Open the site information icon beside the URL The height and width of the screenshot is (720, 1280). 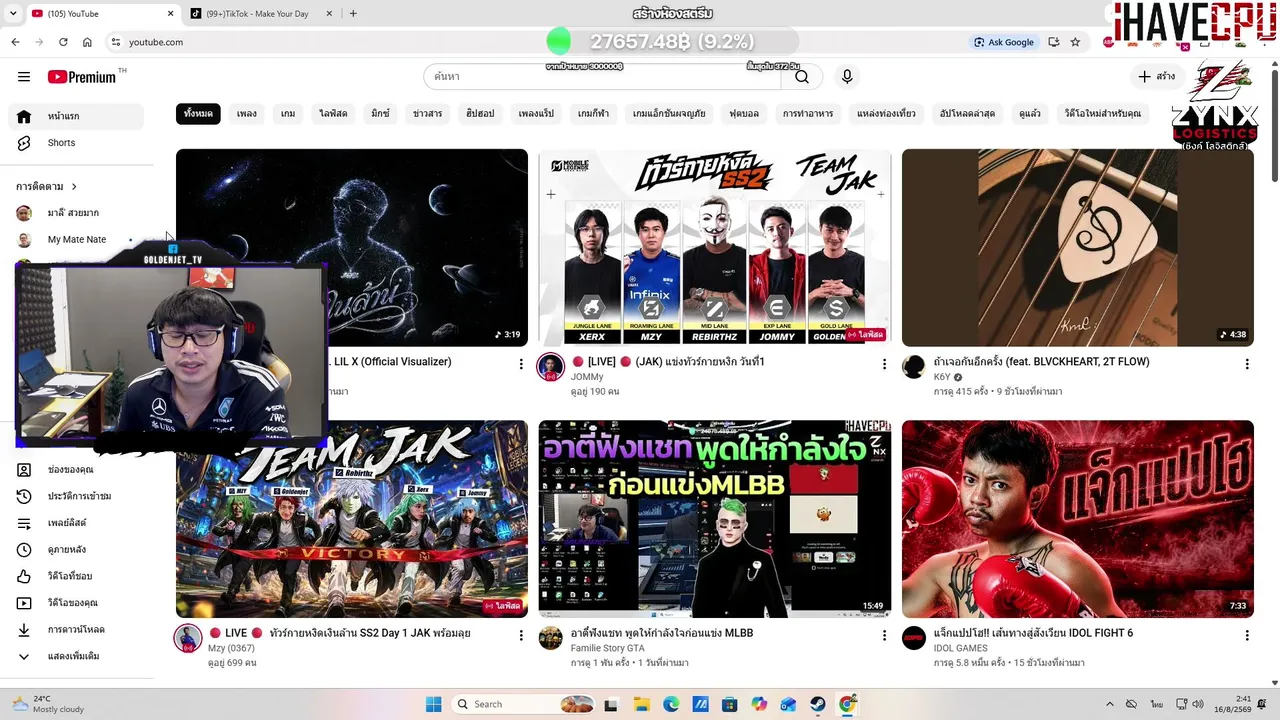pos(116,42)
